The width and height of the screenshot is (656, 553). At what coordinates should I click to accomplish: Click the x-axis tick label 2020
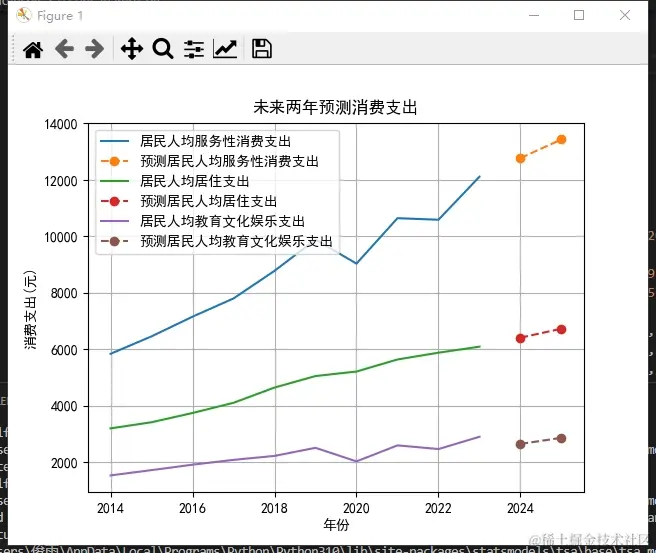(x=356, y=508)
